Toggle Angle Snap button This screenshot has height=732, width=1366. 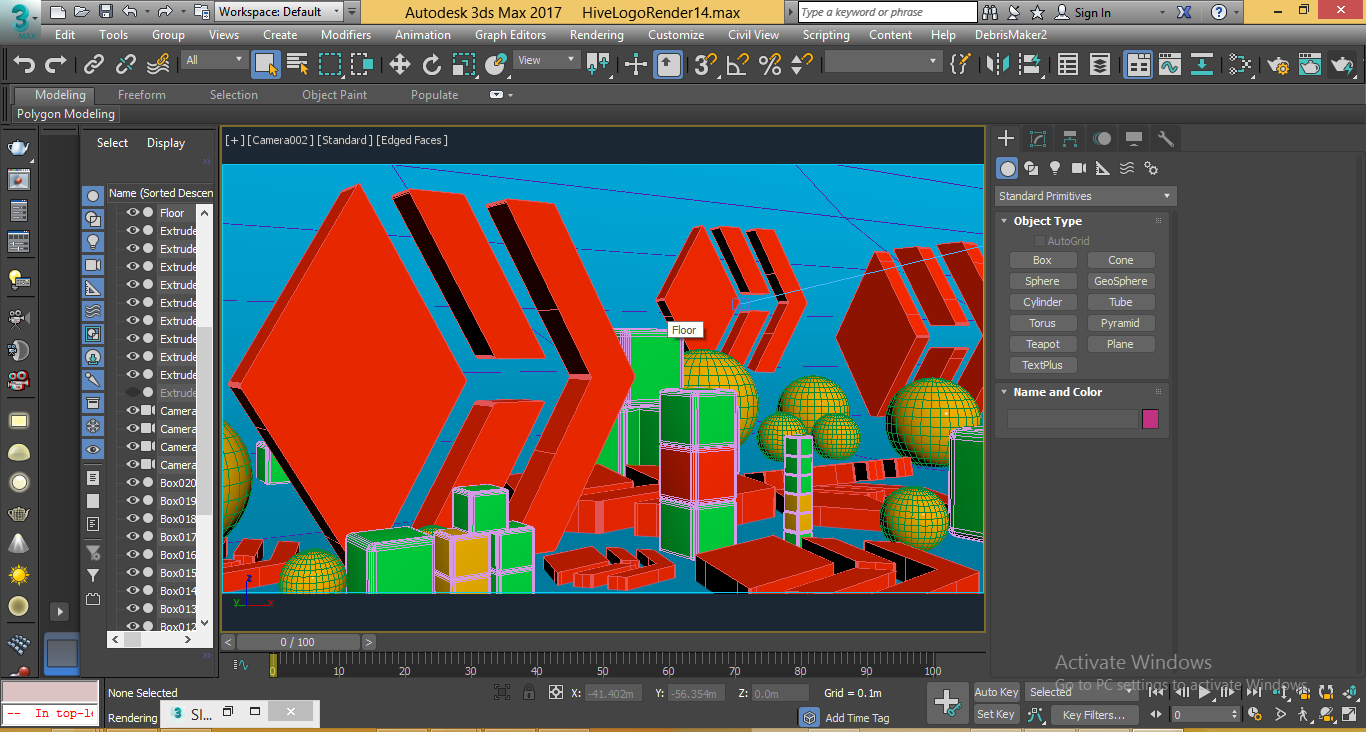pos(738,65)
